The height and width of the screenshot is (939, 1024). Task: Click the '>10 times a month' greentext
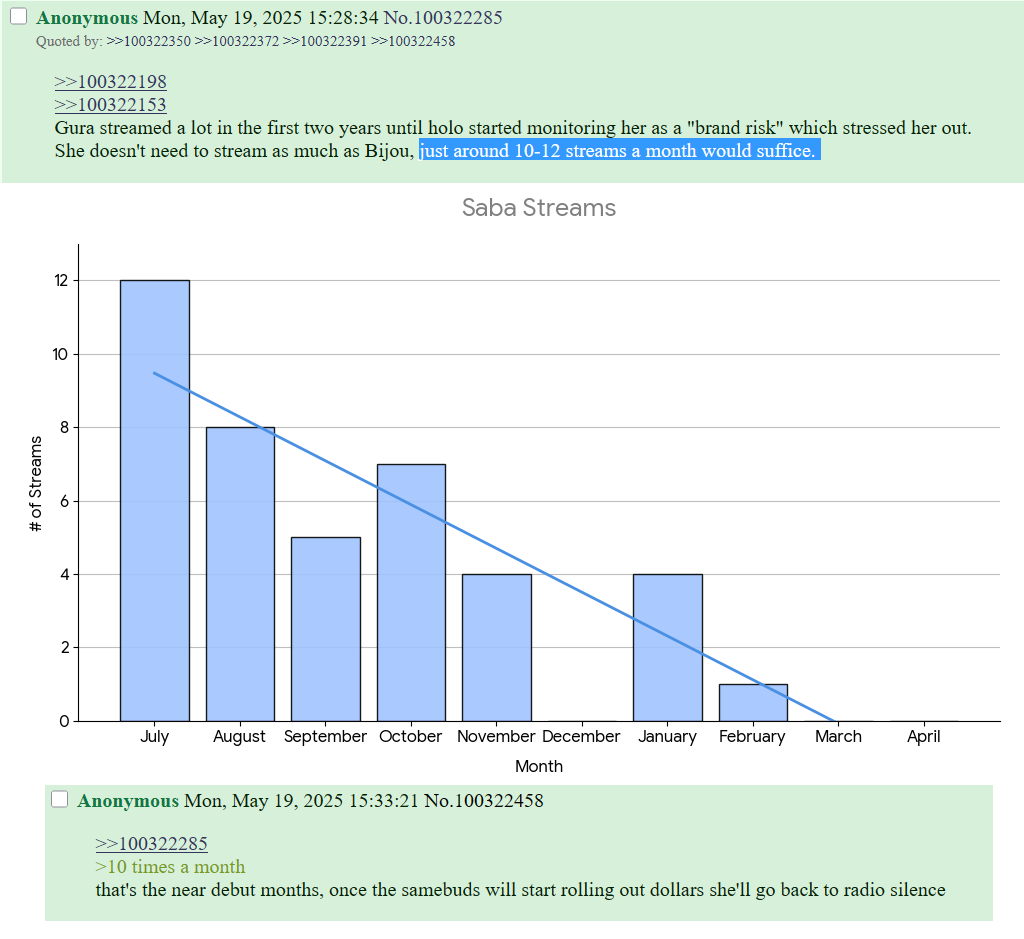pos(170,867)
